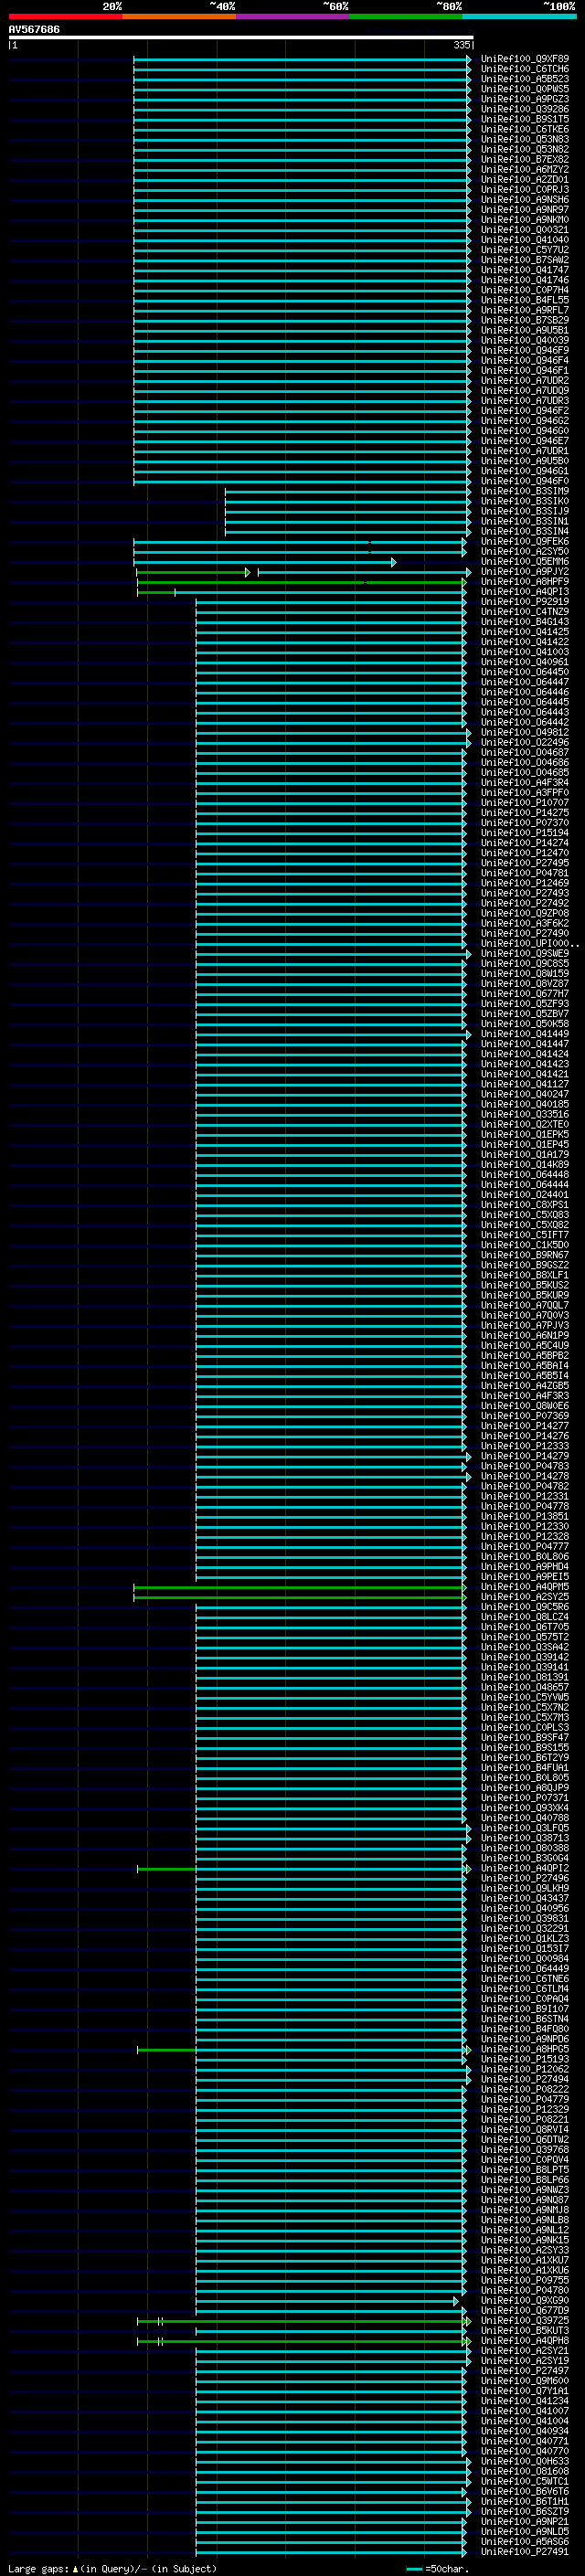The height and width of the screenshot is (2576, 585).
Task: Select hit label UniRef100_Q5EMM6
Action: 525,562
